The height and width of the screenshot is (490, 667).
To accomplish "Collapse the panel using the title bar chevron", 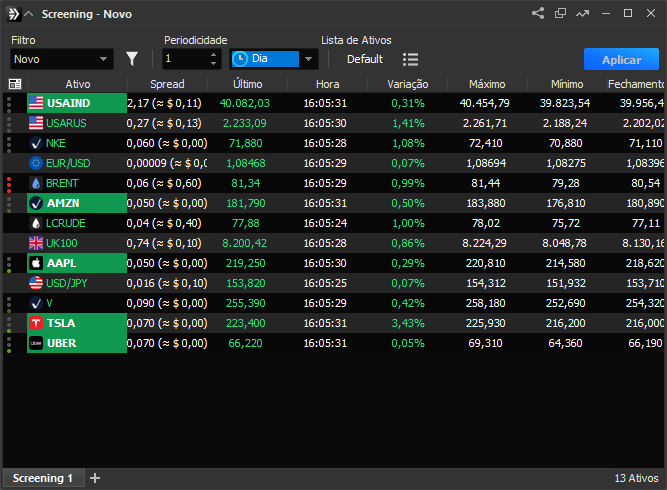I will pyautogui.click(x=28, y=14).
